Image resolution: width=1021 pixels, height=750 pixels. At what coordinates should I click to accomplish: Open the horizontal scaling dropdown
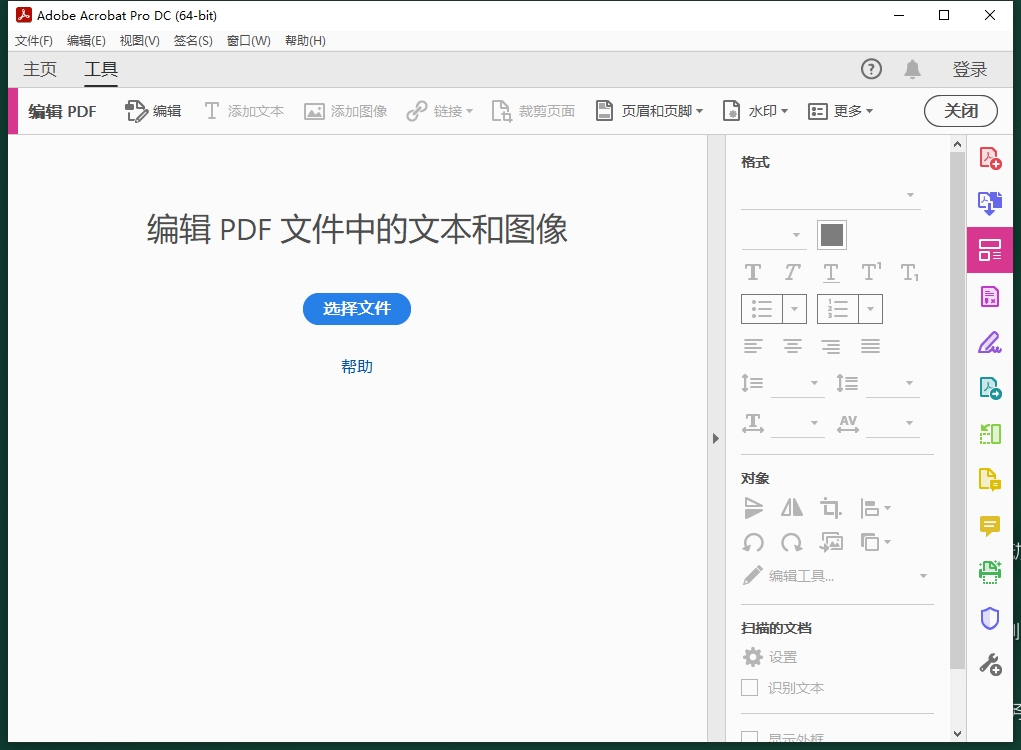coord(798,423)
